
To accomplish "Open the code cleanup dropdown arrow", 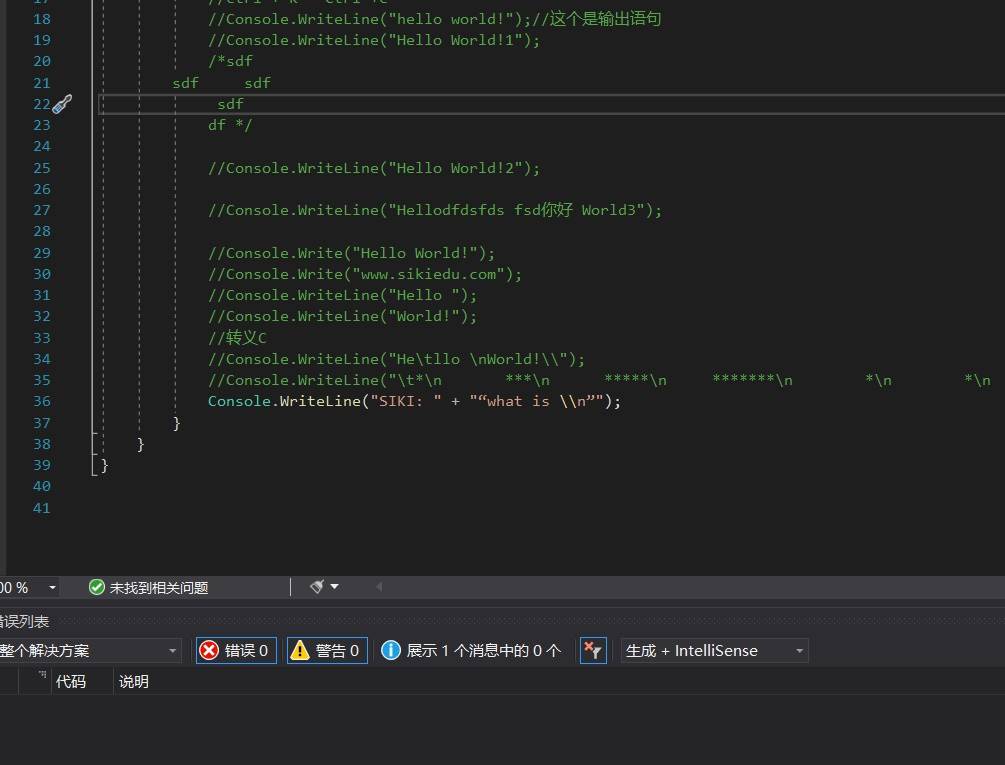I will [335, 586].
